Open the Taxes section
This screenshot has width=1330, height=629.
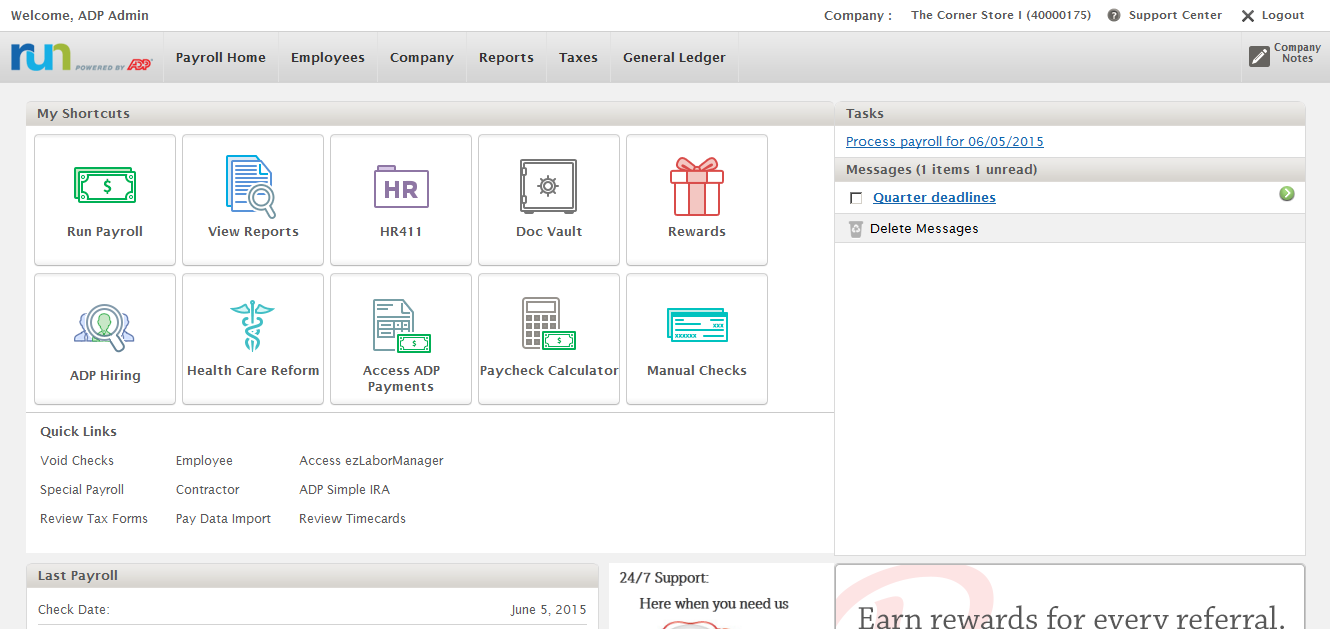tap(578, 57)
